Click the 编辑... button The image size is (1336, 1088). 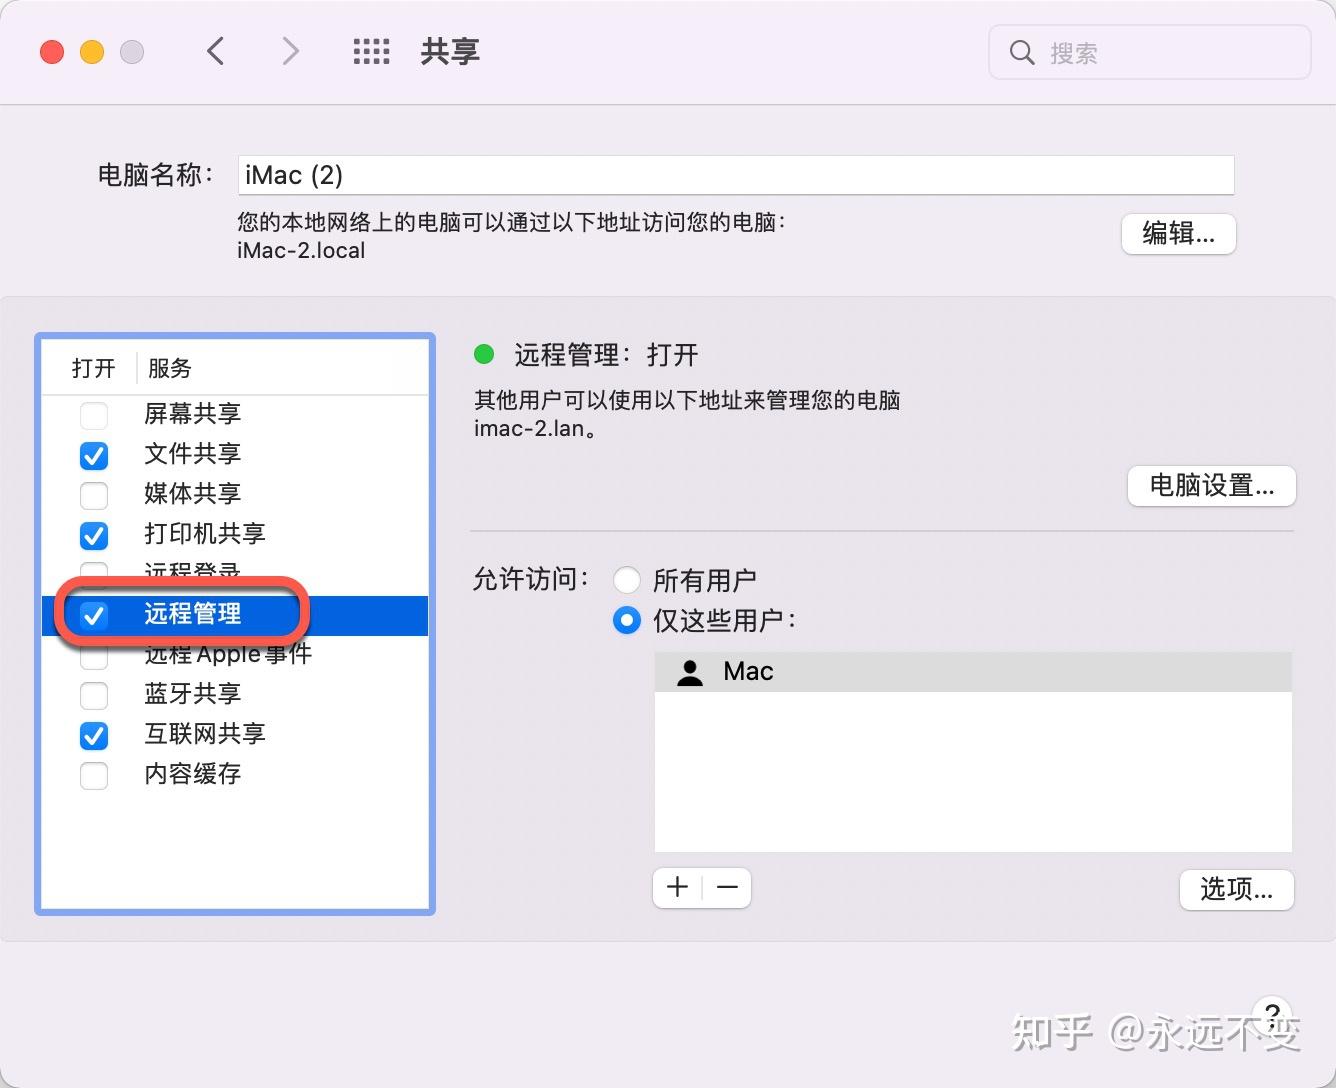click(1178, 234)
